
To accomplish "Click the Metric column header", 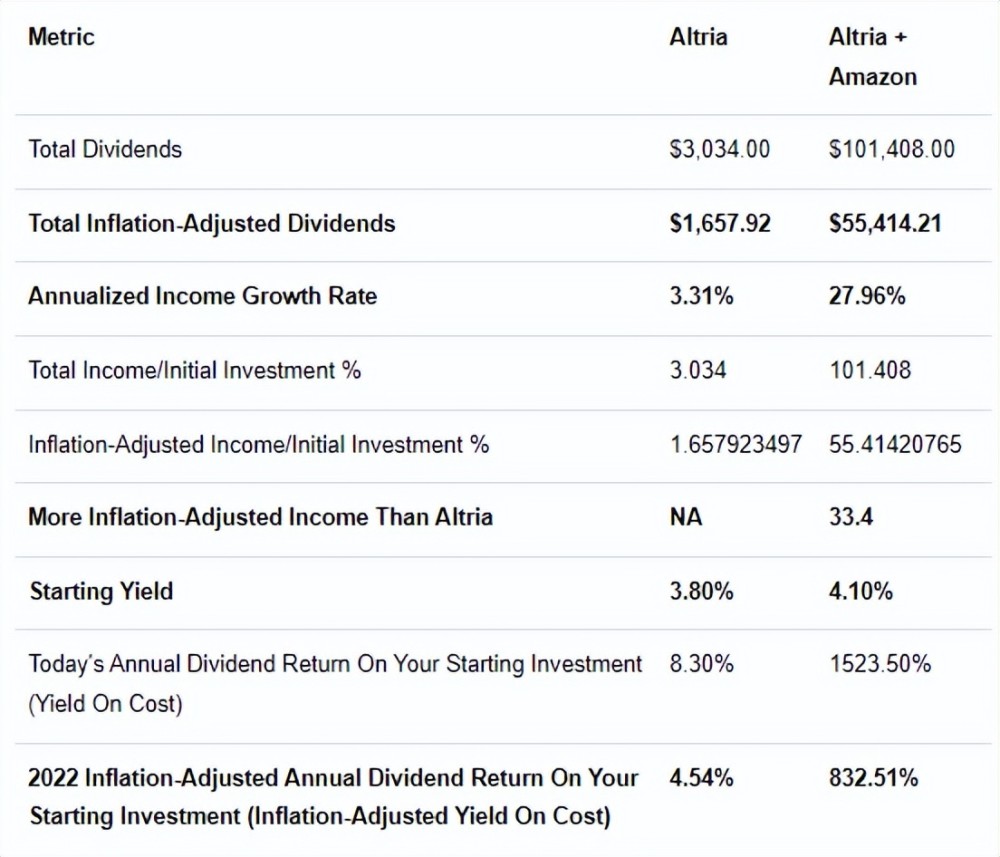I will [61, 37].
